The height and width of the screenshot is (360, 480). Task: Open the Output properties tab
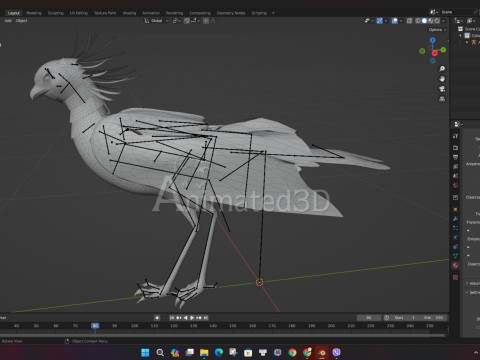[x=455, y=157]
